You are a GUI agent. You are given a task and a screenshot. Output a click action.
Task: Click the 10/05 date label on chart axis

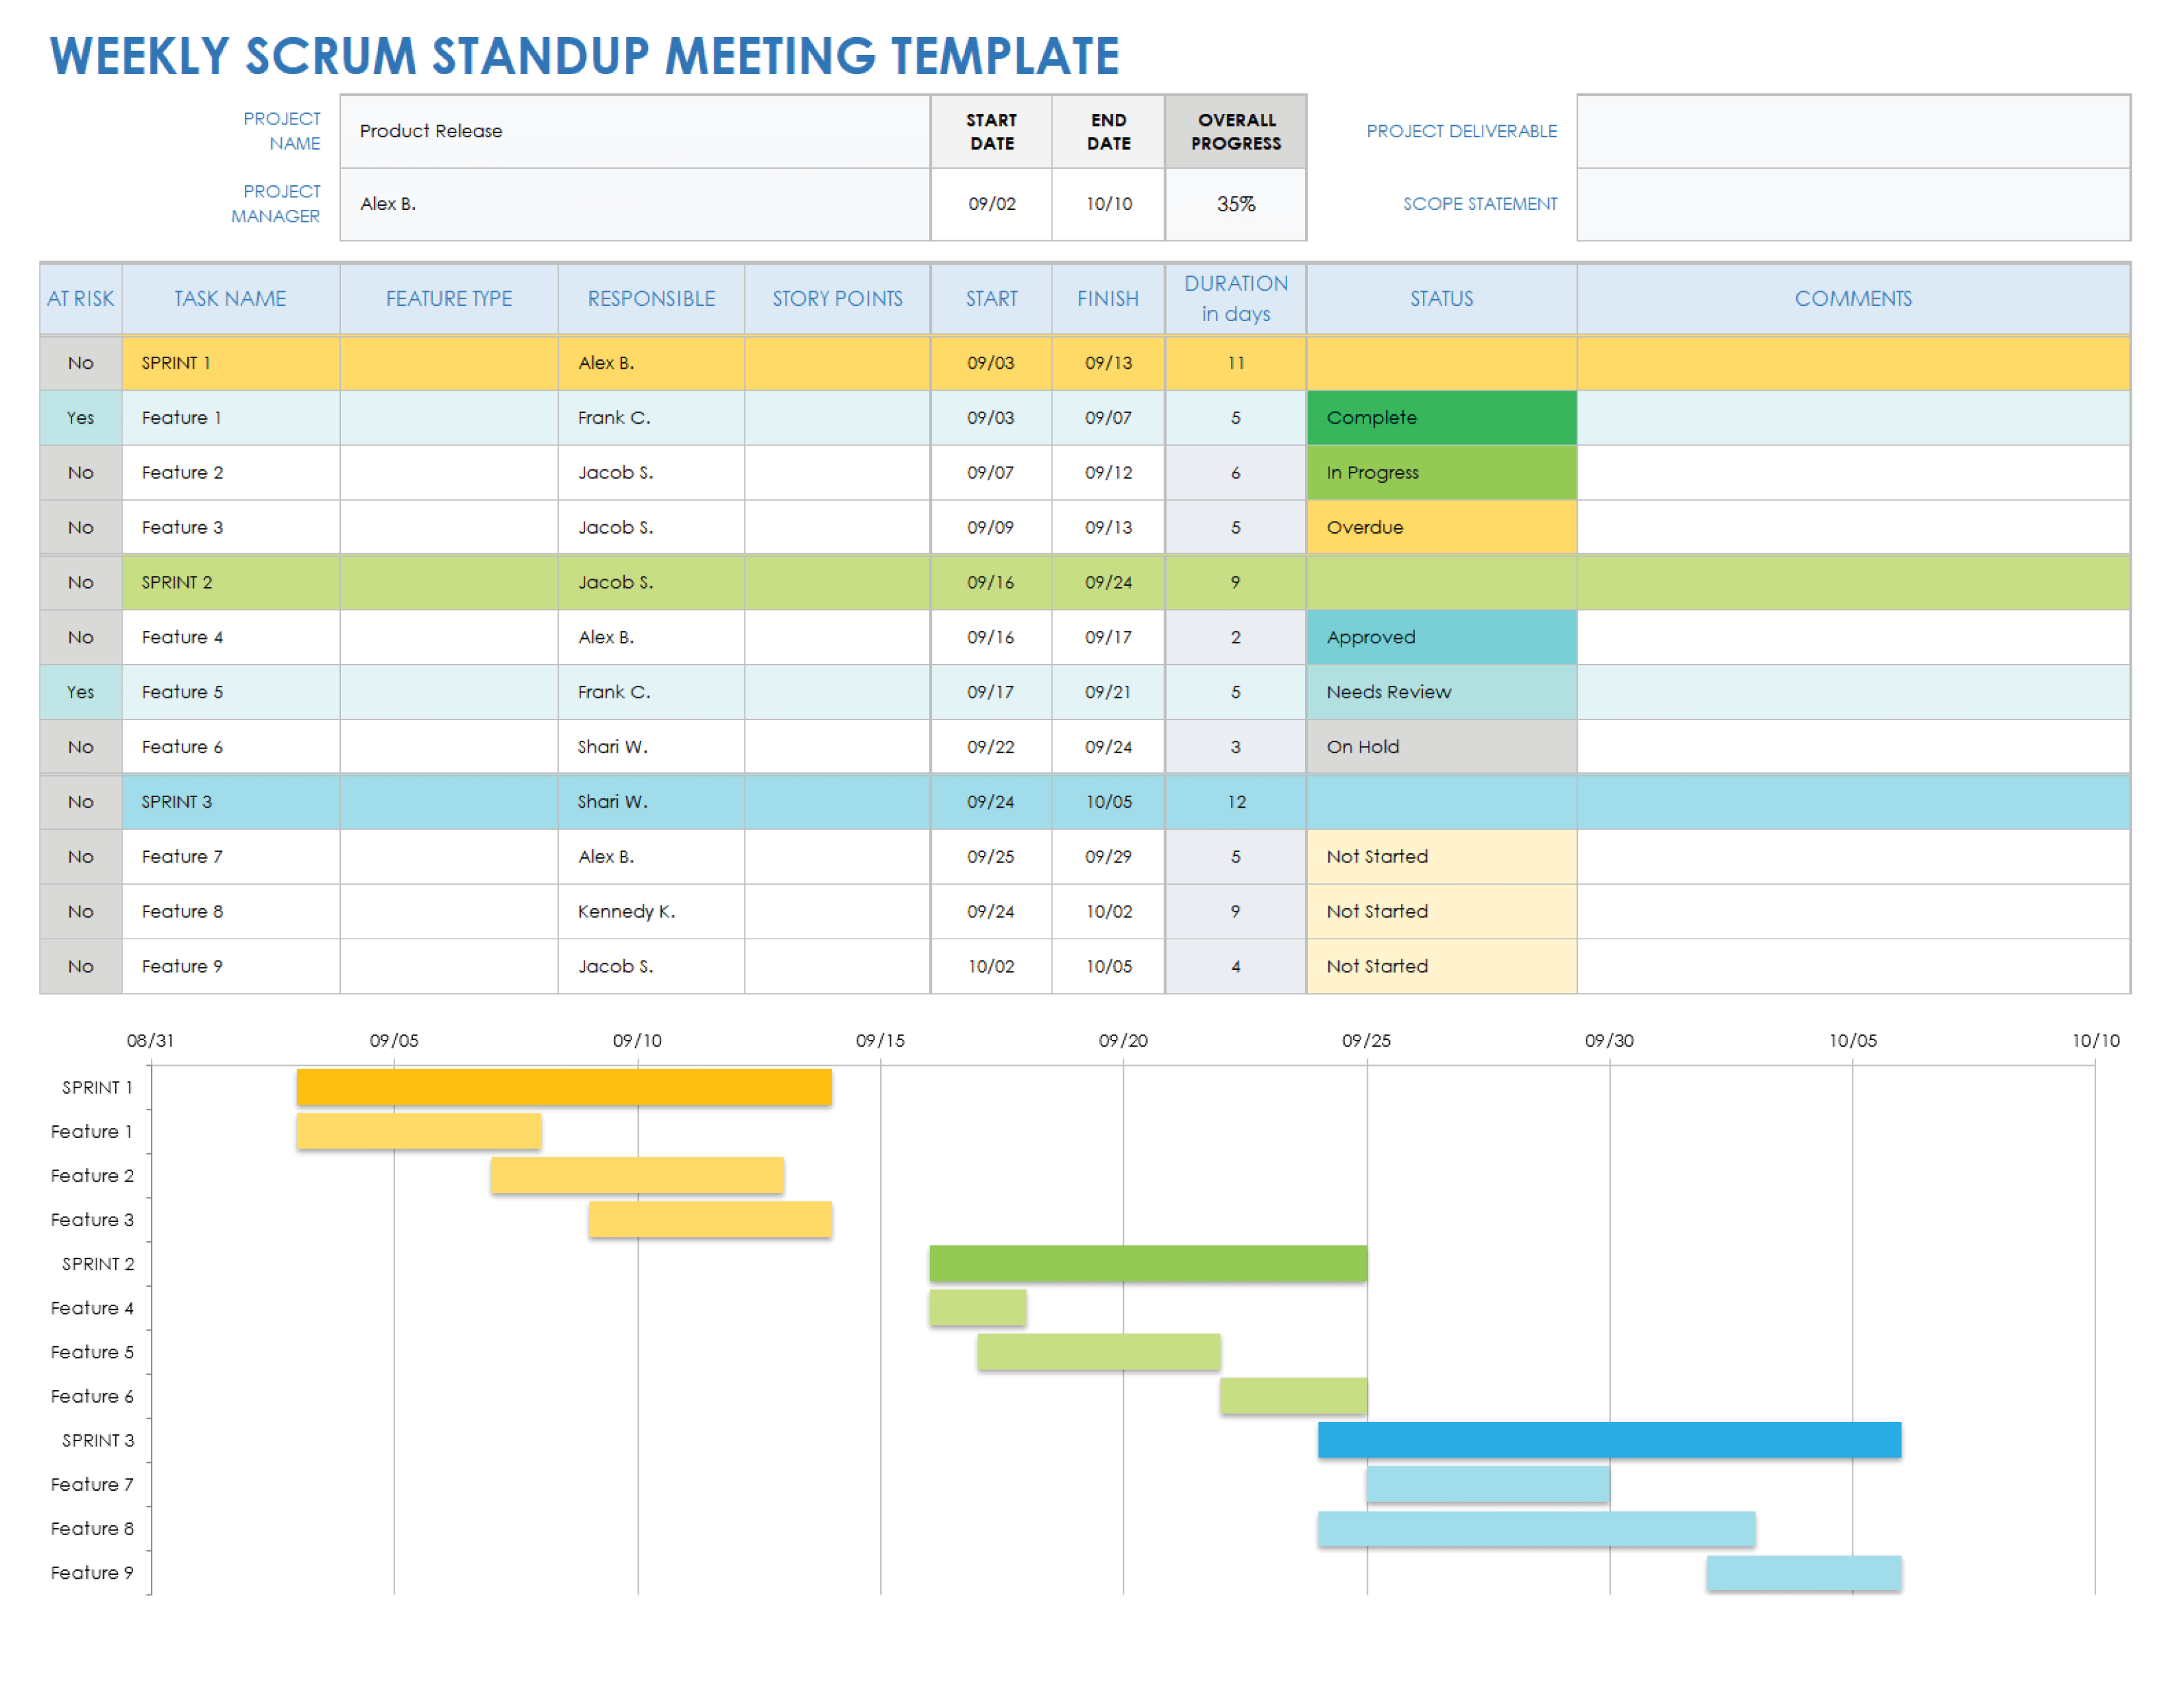(x=1853, y=1040)
